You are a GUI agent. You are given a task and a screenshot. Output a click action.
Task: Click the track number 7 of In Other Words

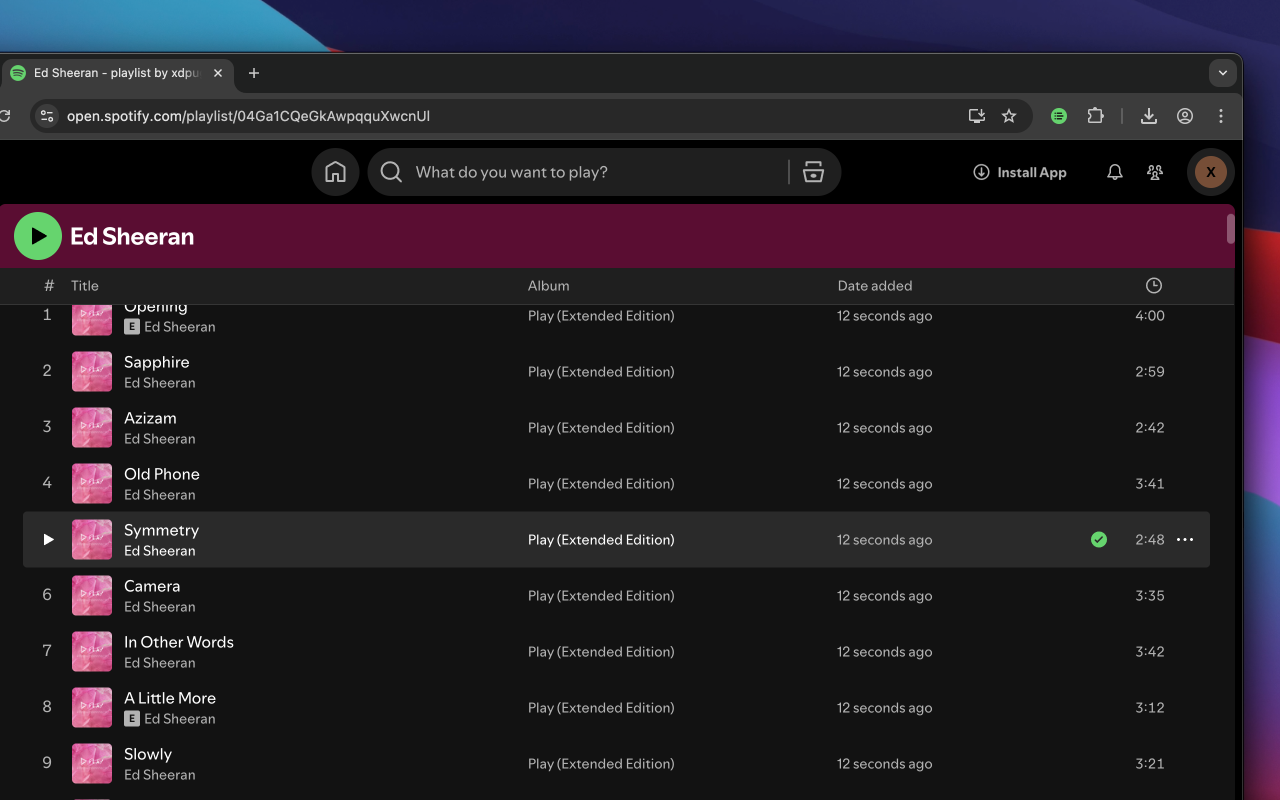coord(47,651)
